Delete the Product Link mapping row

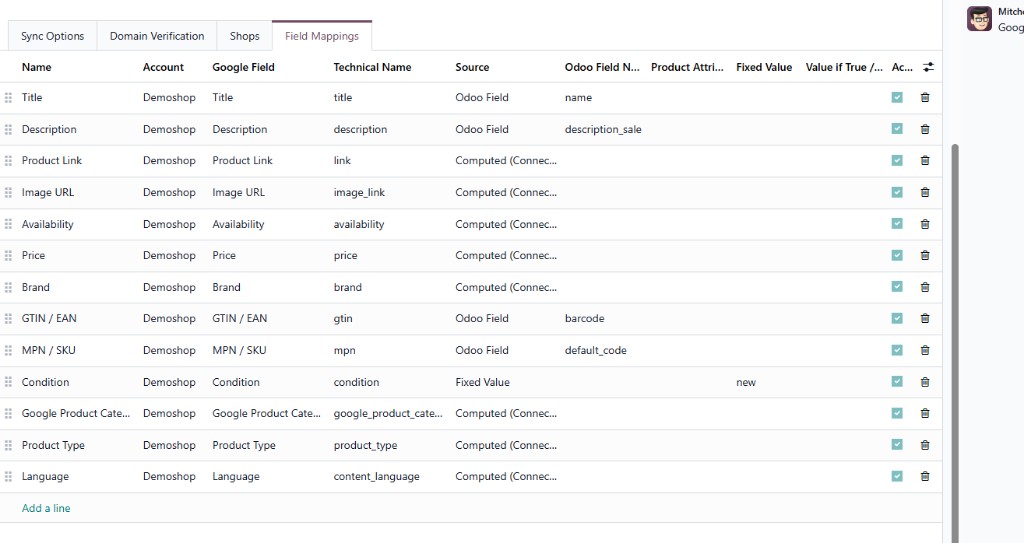(925, 161)
